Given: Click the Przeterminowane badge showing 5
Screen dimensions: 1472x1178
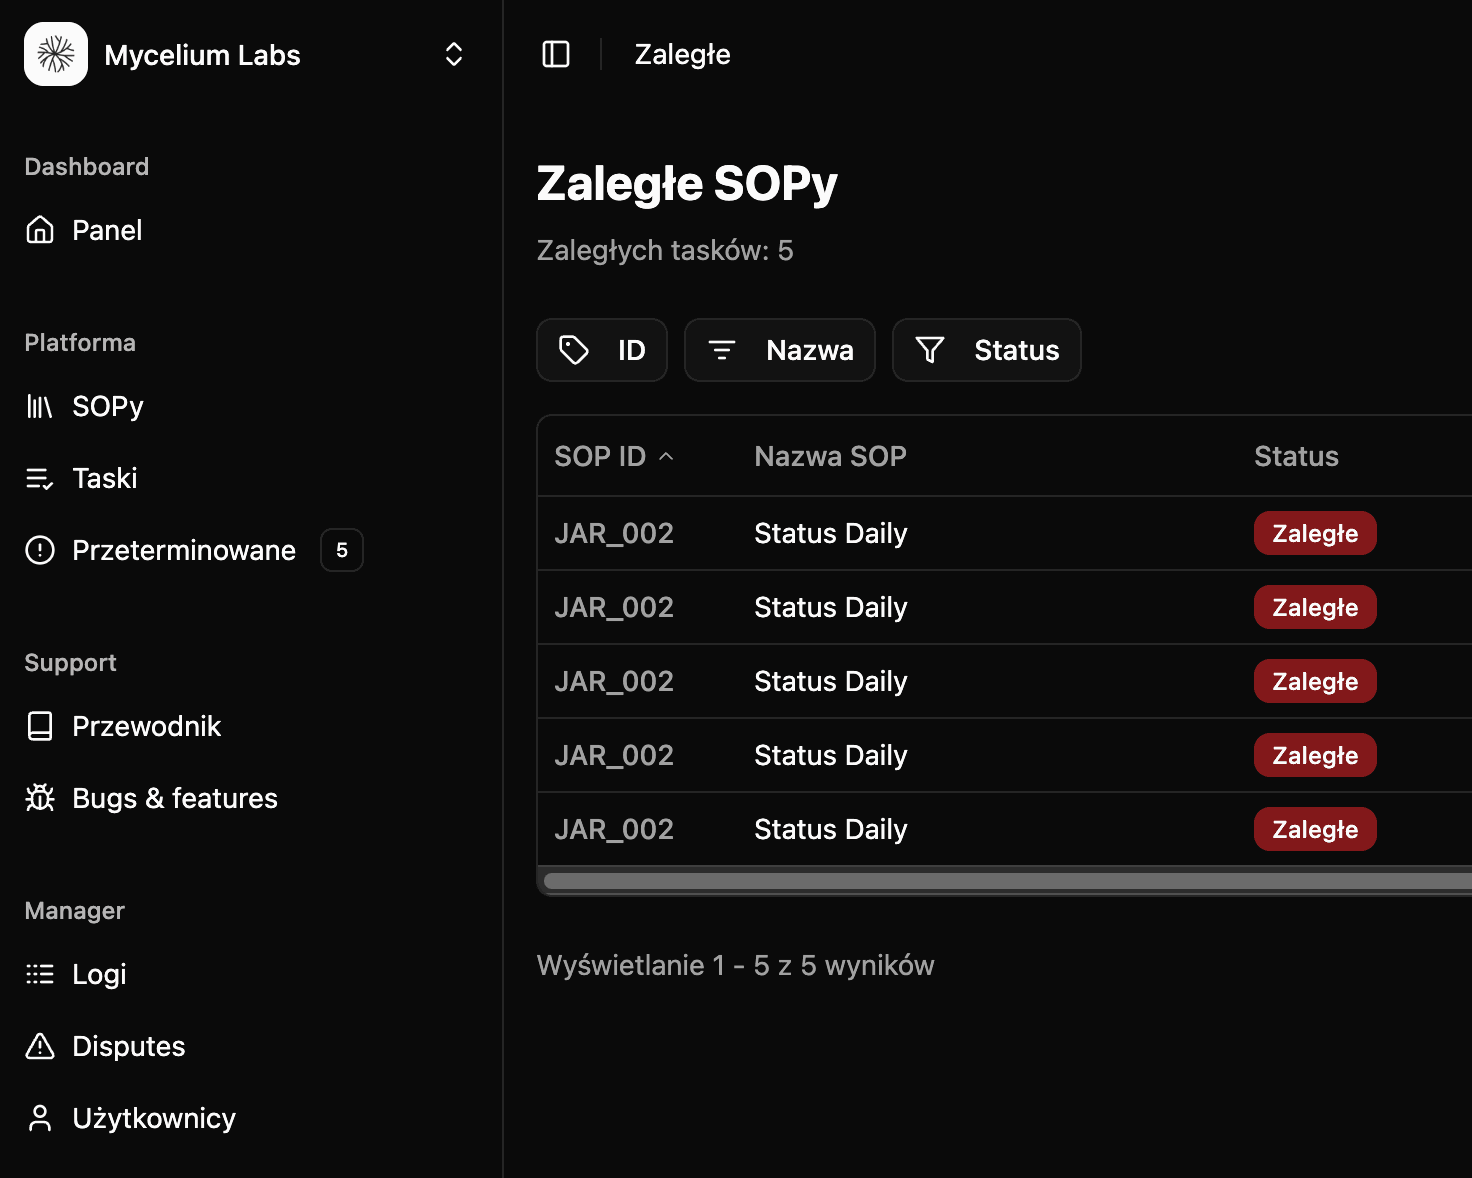Looking at the screenshot, I should (341, 550).
